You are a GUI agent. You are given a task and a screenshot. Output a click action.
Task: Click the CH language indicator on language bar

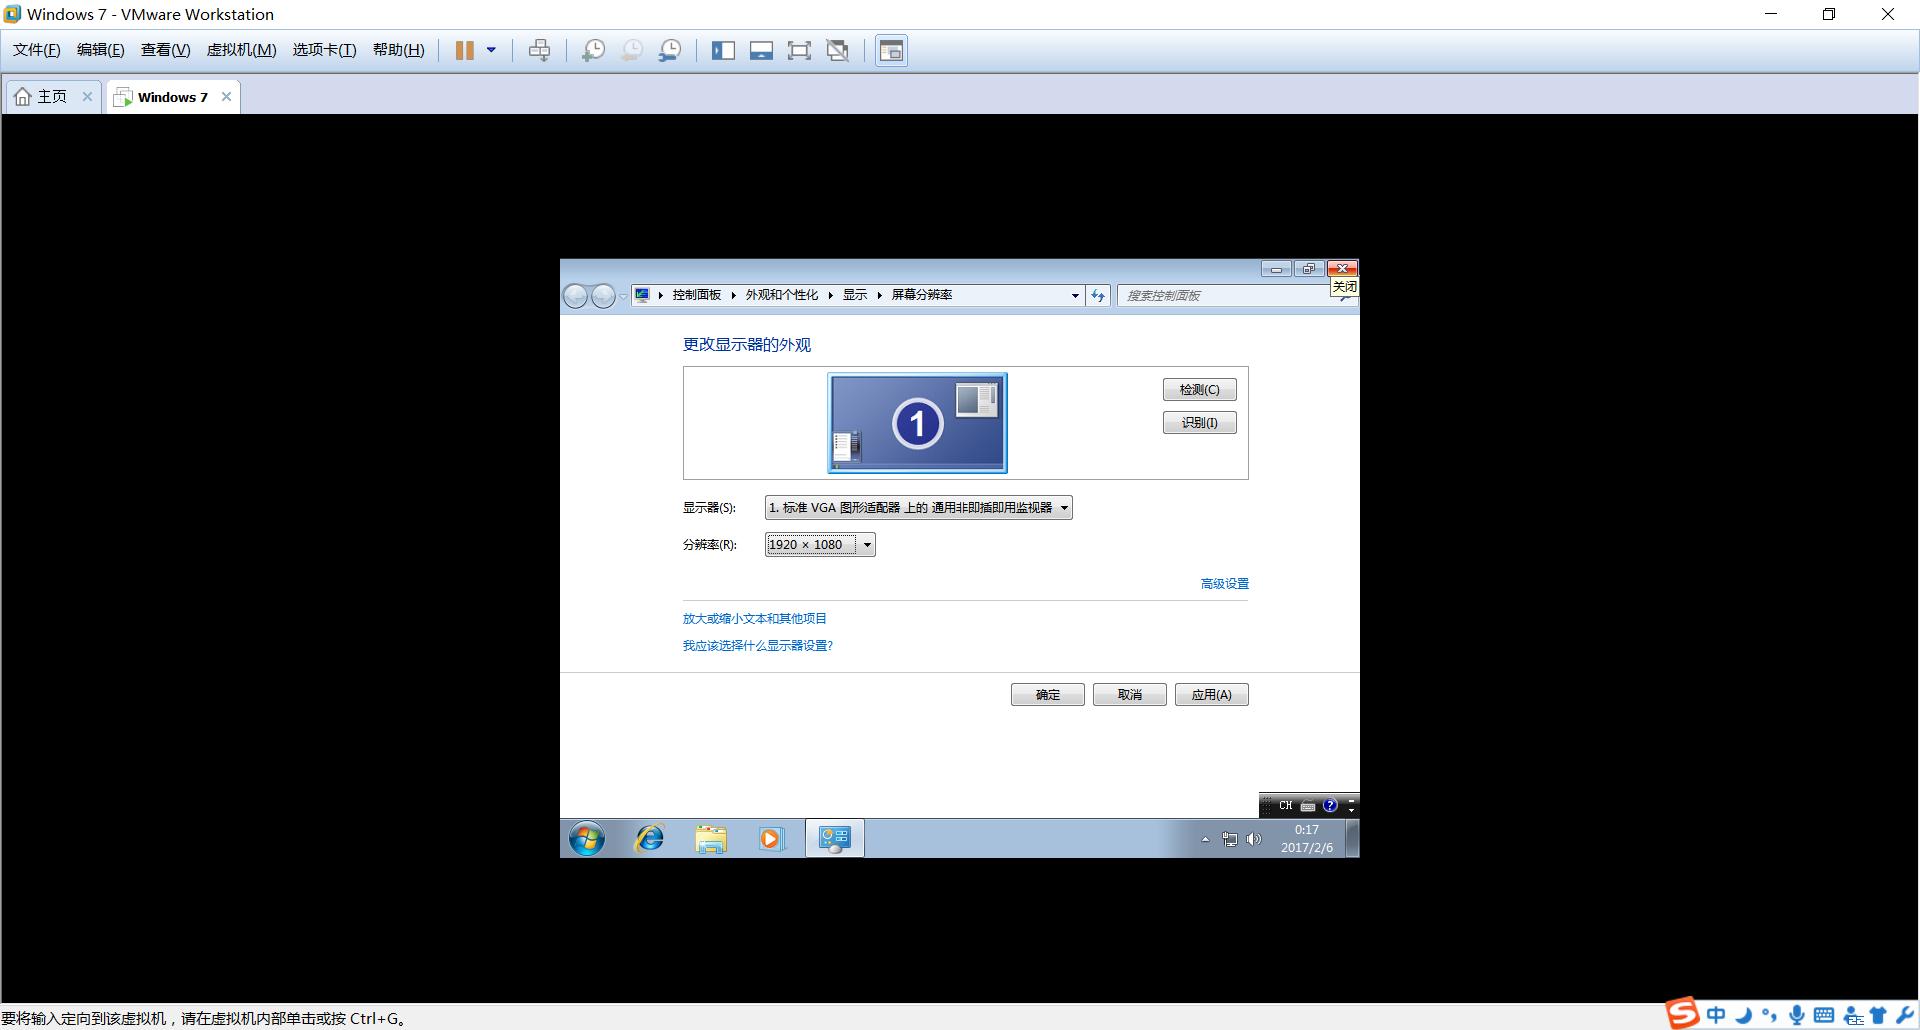[x=1286, y=805]
